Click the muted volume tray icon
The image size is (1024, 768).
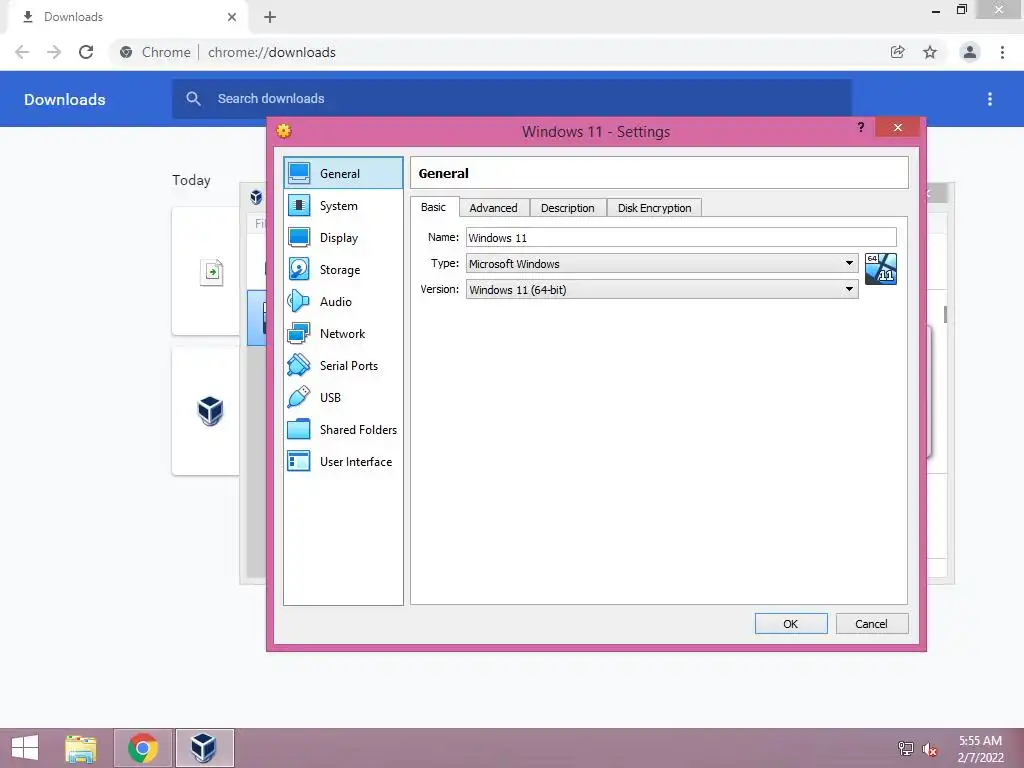929,749
